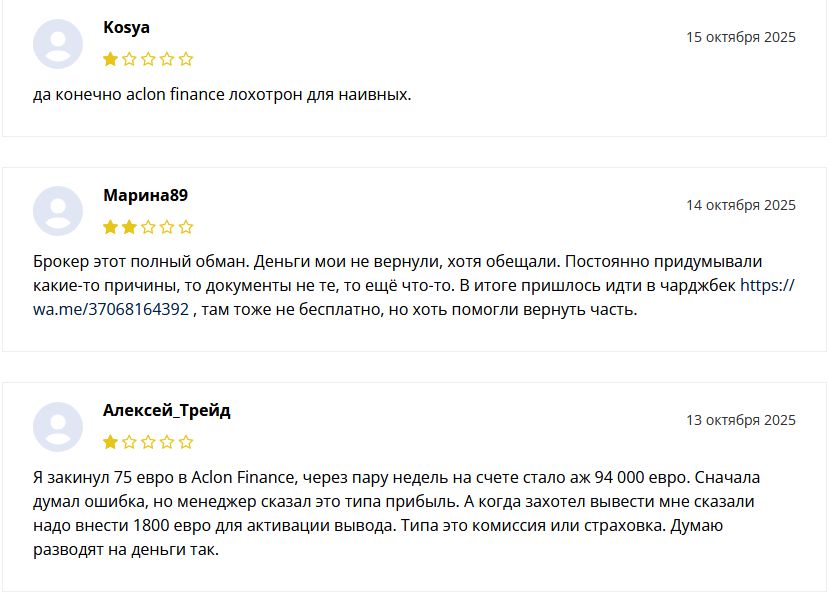Click the second filled star in Марина89's rating
The image size is (829, 607).
pos(129,227)
